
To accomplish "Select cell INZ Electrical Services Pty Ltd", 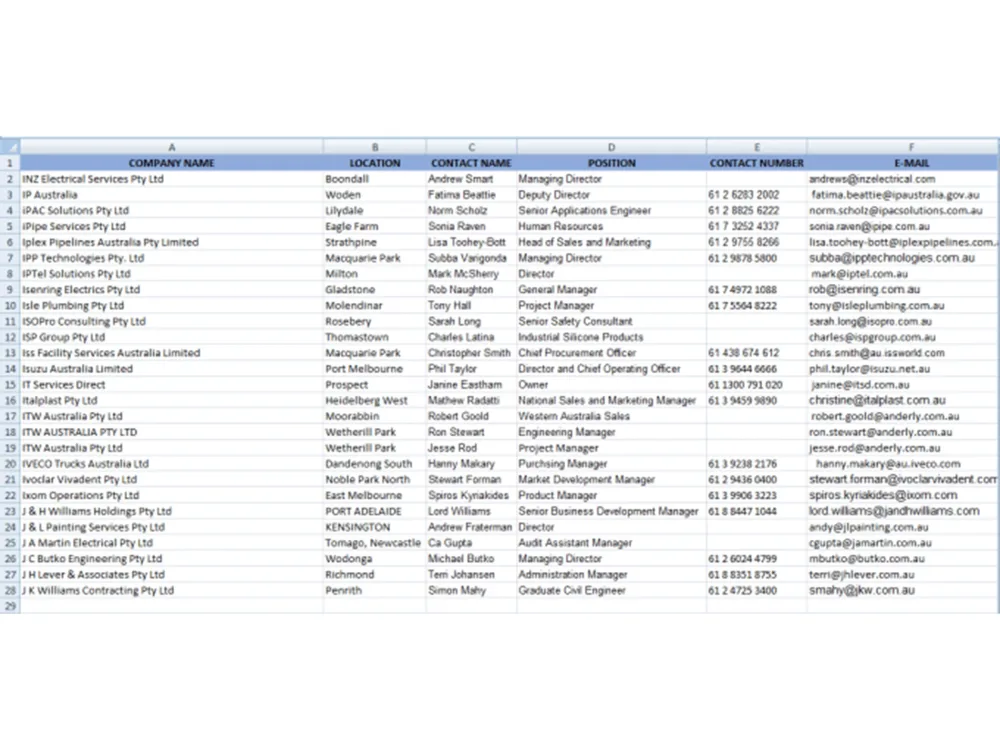I will [172, 179].
